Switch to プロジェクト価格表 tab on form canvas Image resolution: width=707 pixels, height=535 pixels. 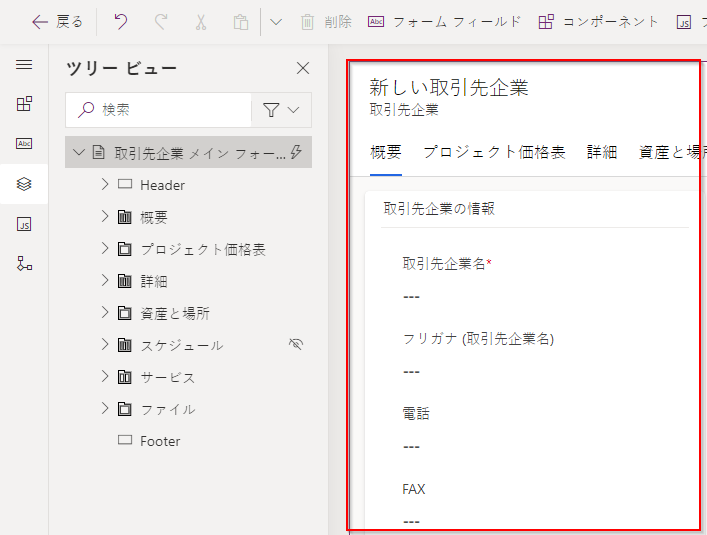coord(494,152)
